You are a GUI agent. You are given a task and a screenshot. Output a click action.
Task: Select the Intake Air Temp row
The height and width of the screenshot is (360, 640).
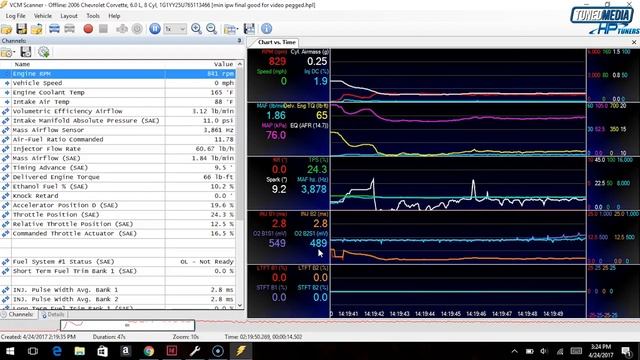(x=118, y=102)
